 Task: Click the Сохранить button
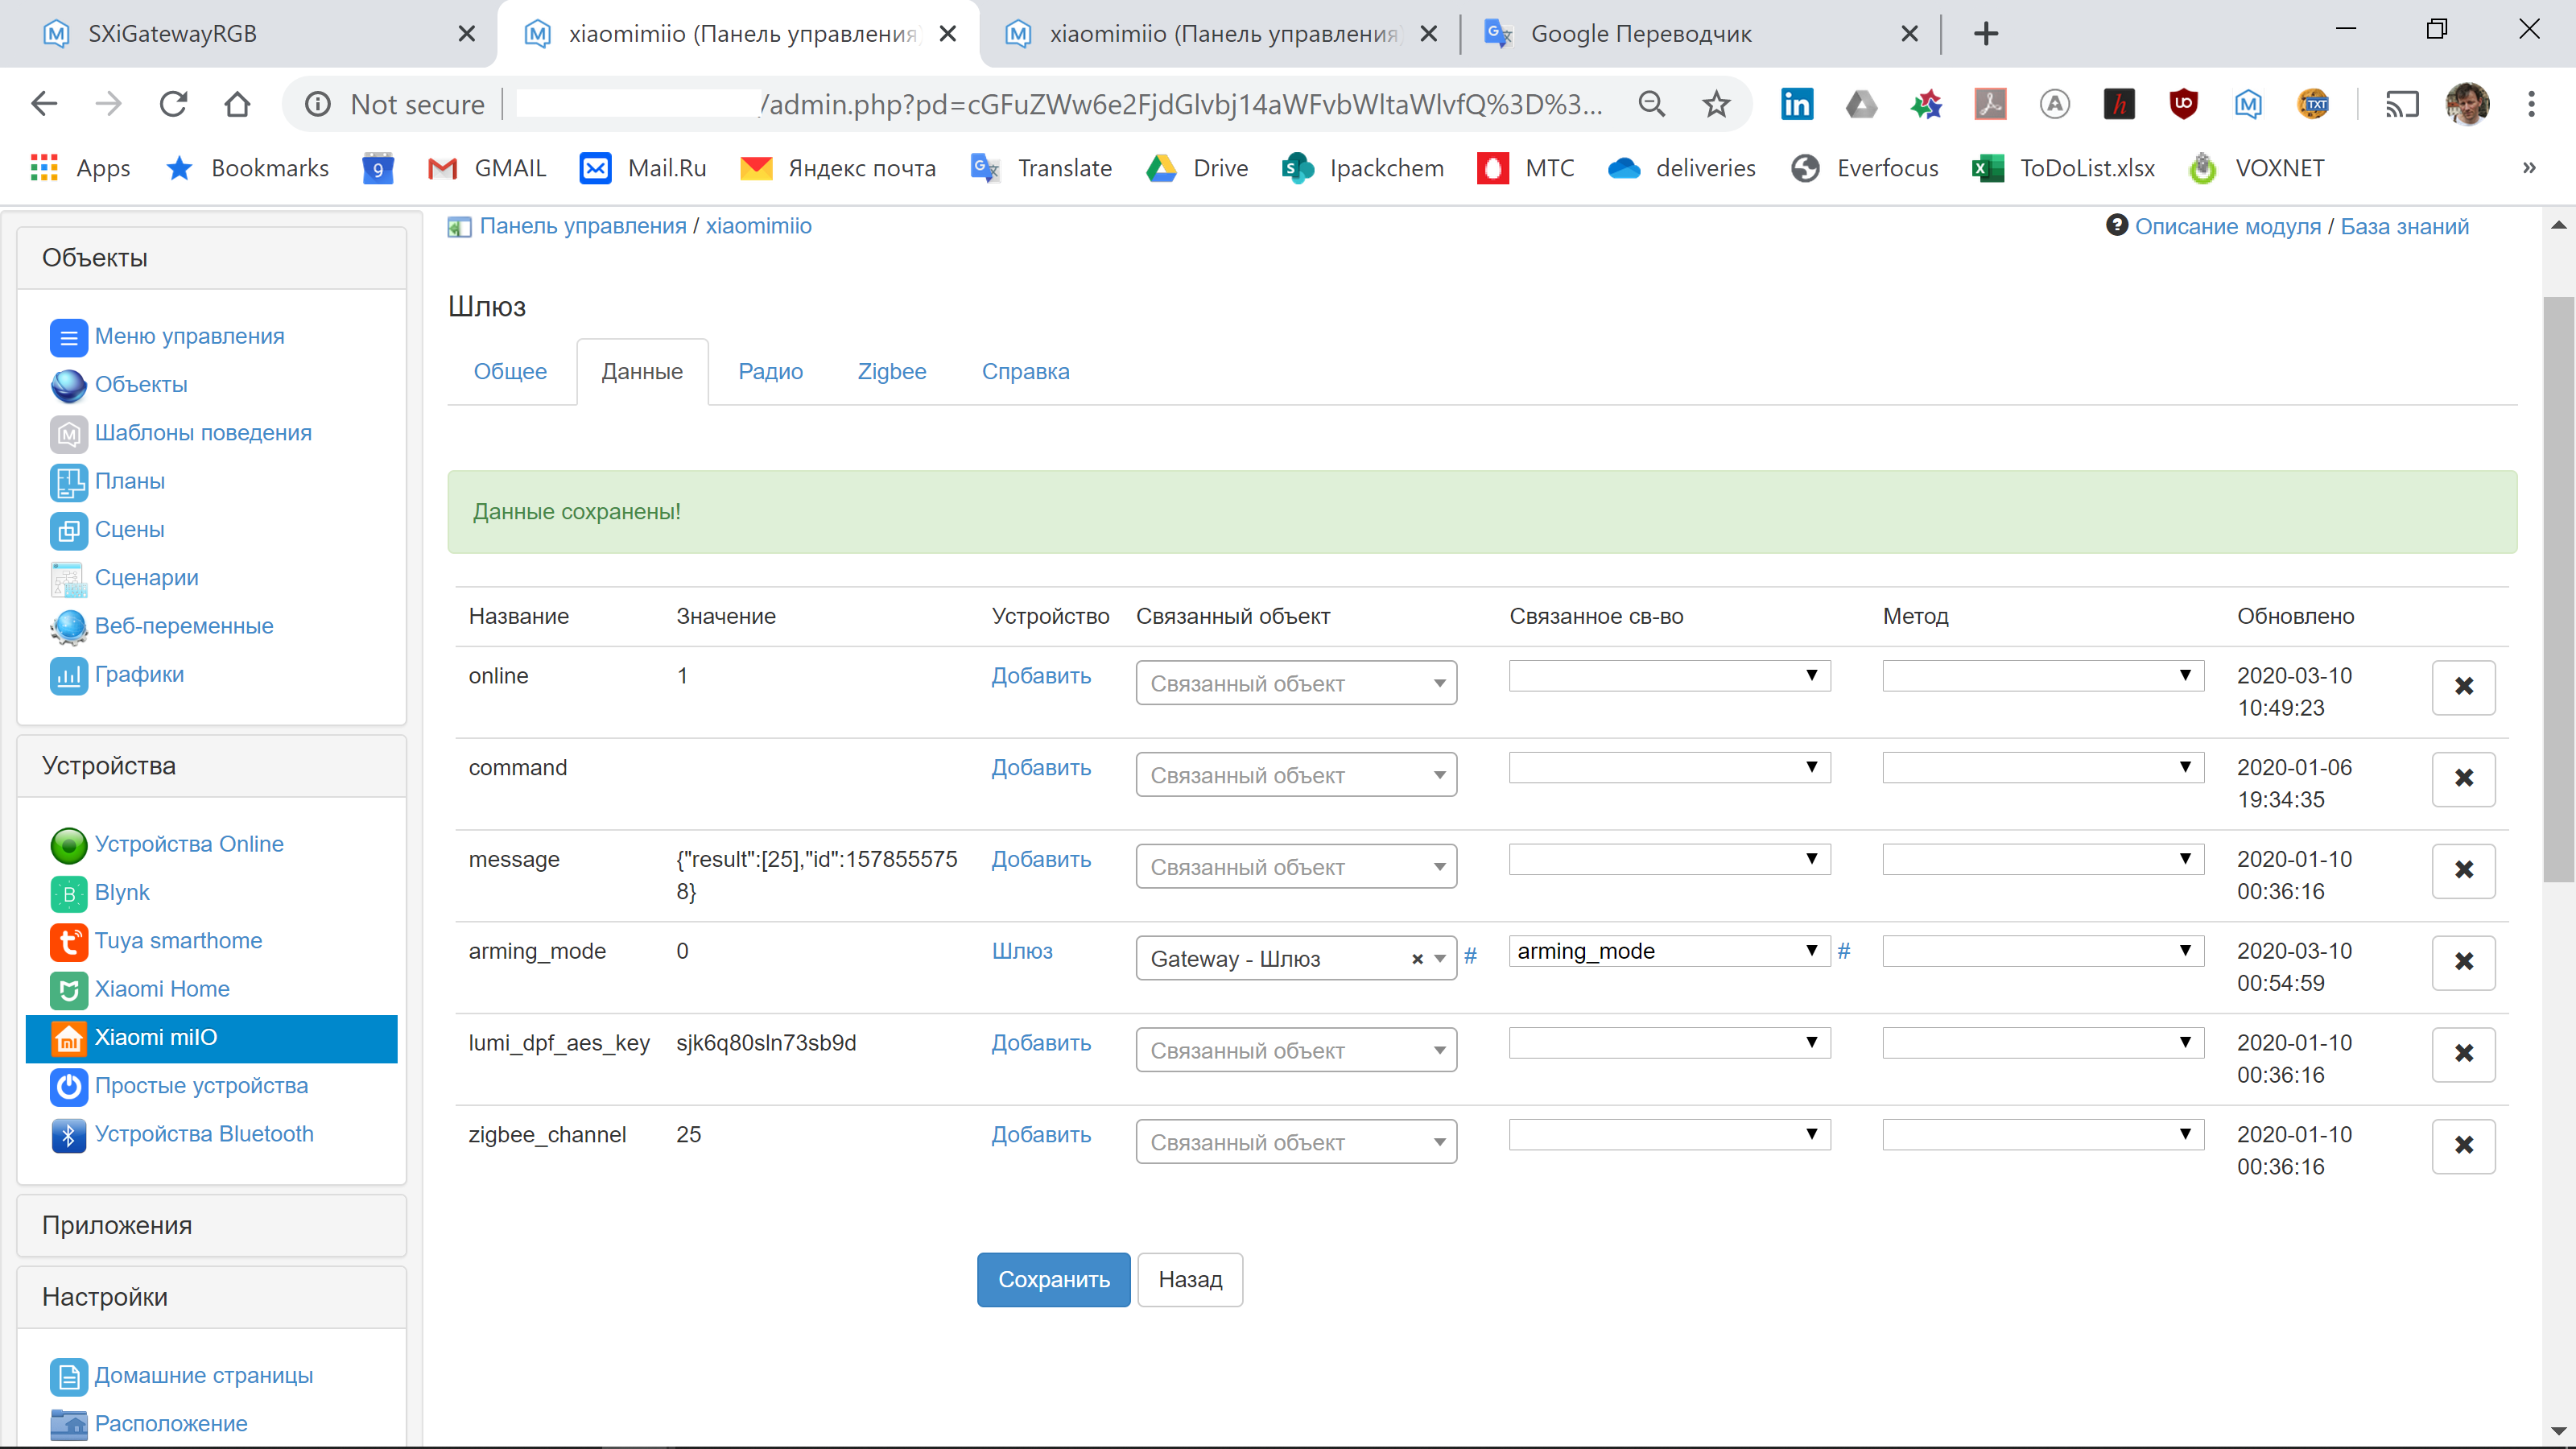click(1053, 1280)
